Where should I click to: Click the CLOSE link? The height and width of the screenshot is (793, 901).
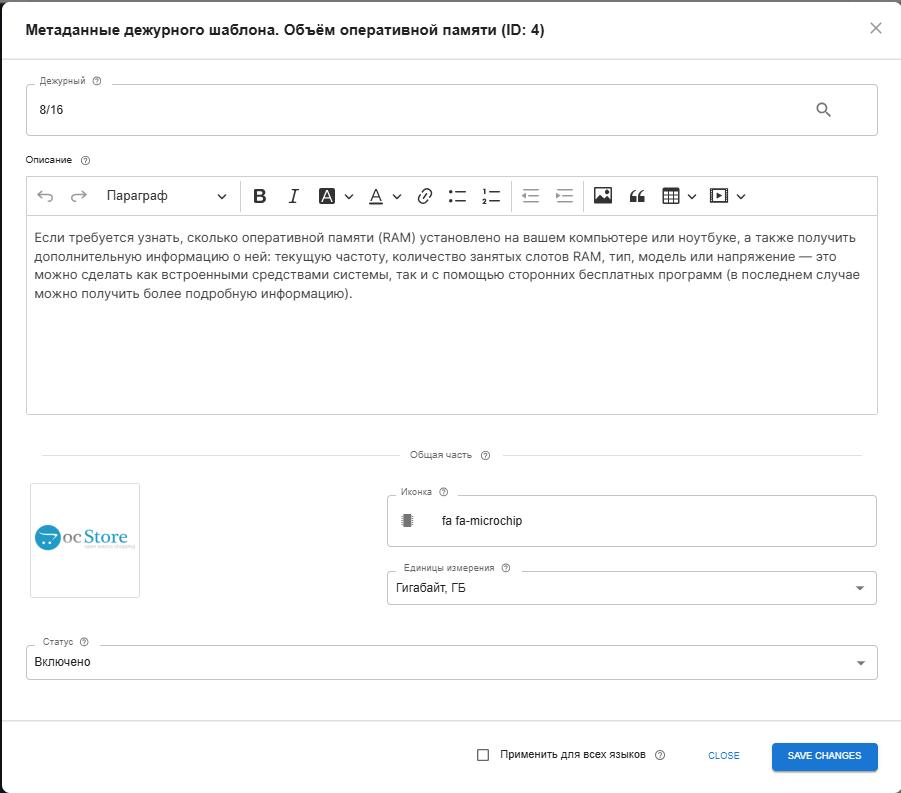pyautogui.click(x=723, y=756)
